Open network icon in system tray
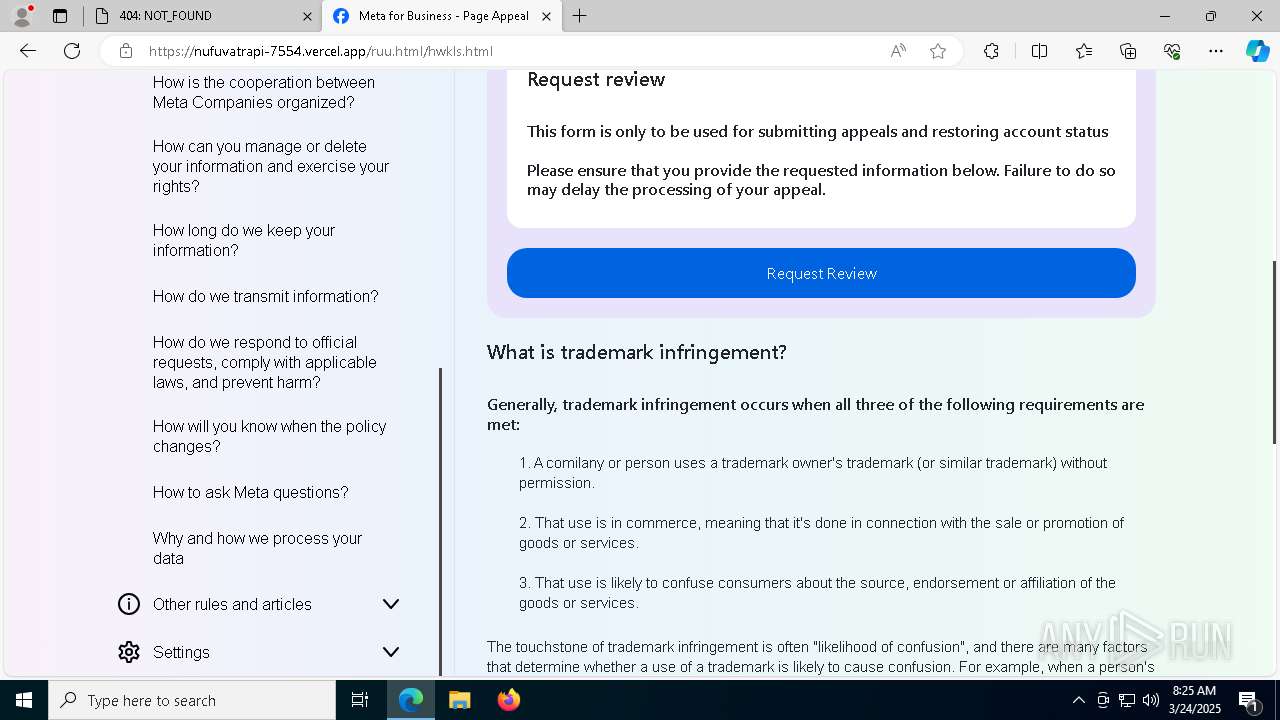The image size is (1280, 720). point(1127,700)
